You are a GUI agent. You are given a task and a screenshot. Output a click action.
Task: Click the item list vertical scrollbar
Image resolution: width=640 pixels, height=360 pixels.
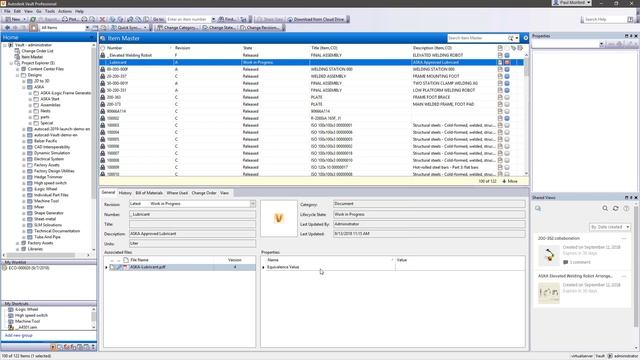coord(526,113)
